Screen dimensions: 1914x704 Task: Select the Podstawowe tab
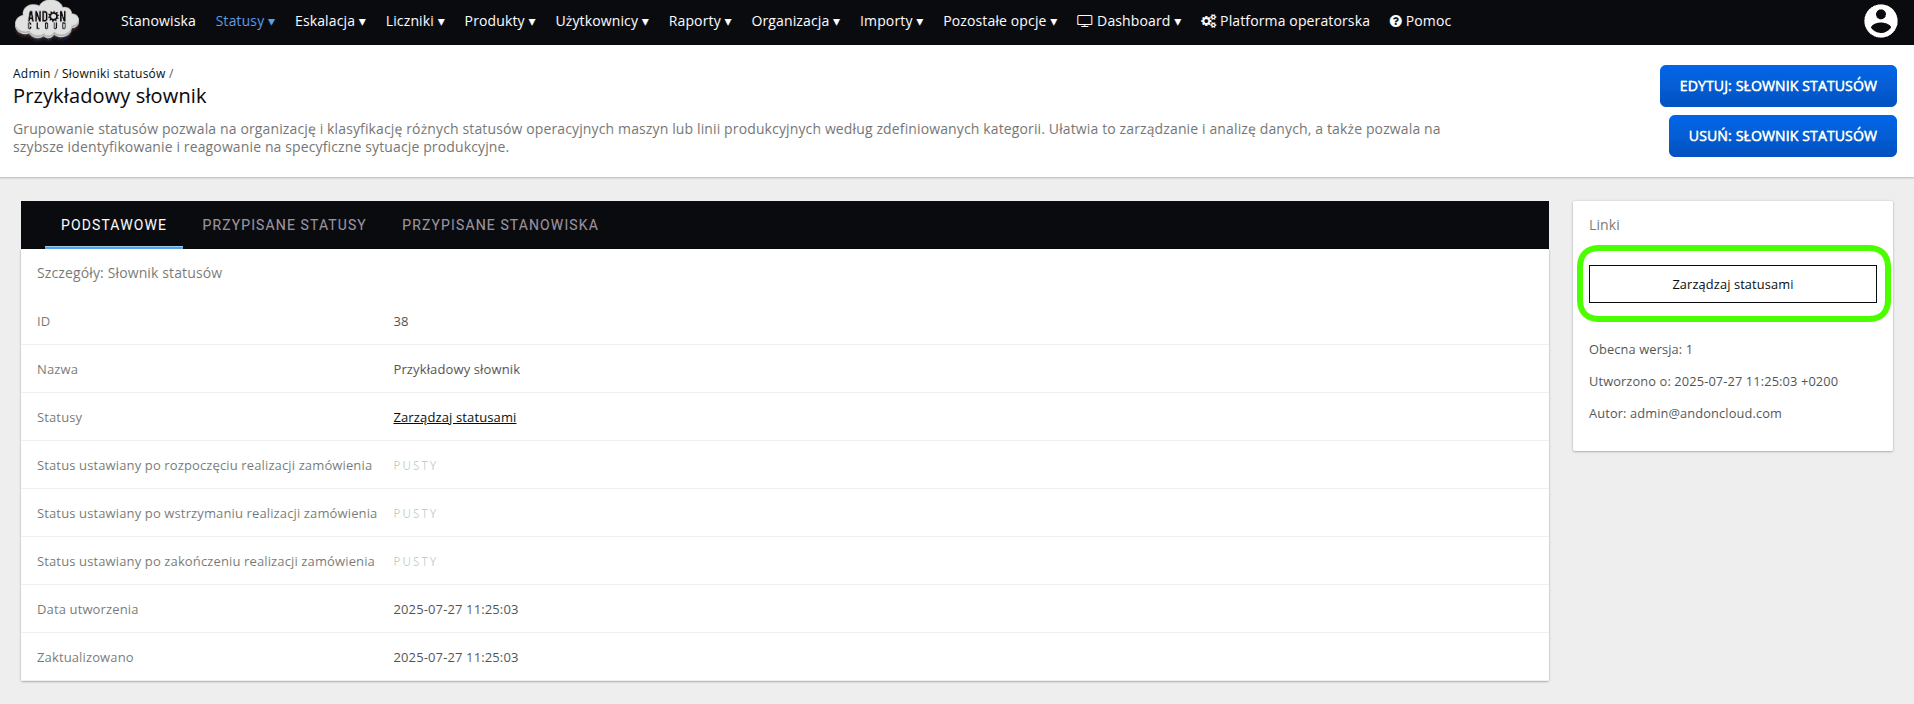tap(114, 225)
